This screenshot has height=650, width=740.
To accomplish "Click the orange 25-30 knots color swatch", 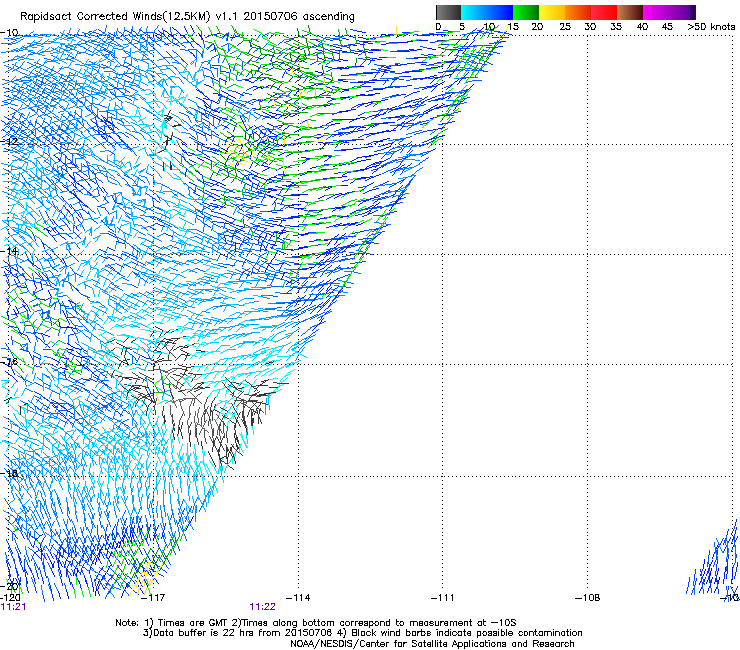I will point(578,12).
